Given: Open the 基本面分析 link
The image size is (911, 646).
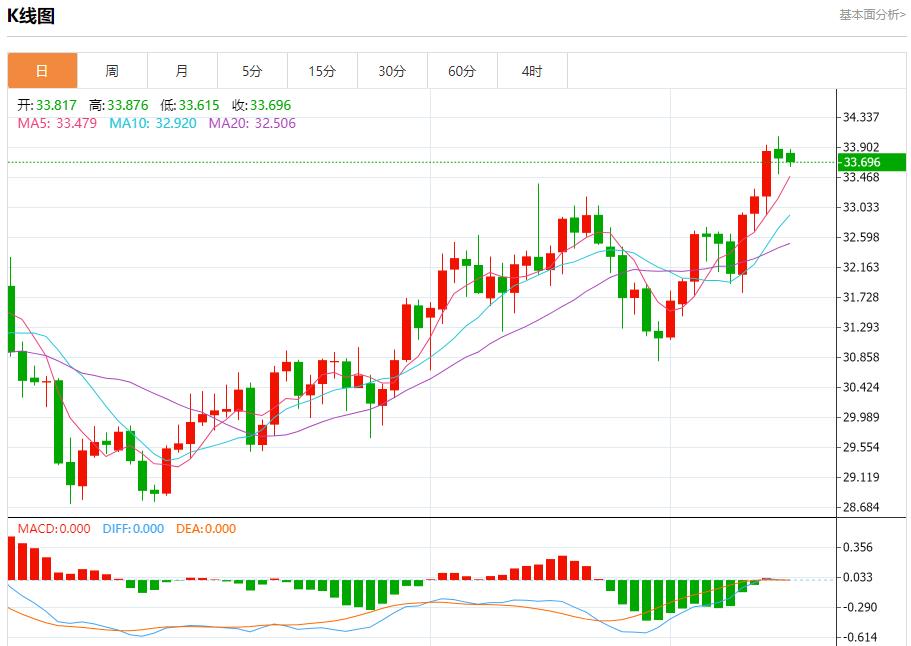Looking at the screenshot, I should click(871, 15).
